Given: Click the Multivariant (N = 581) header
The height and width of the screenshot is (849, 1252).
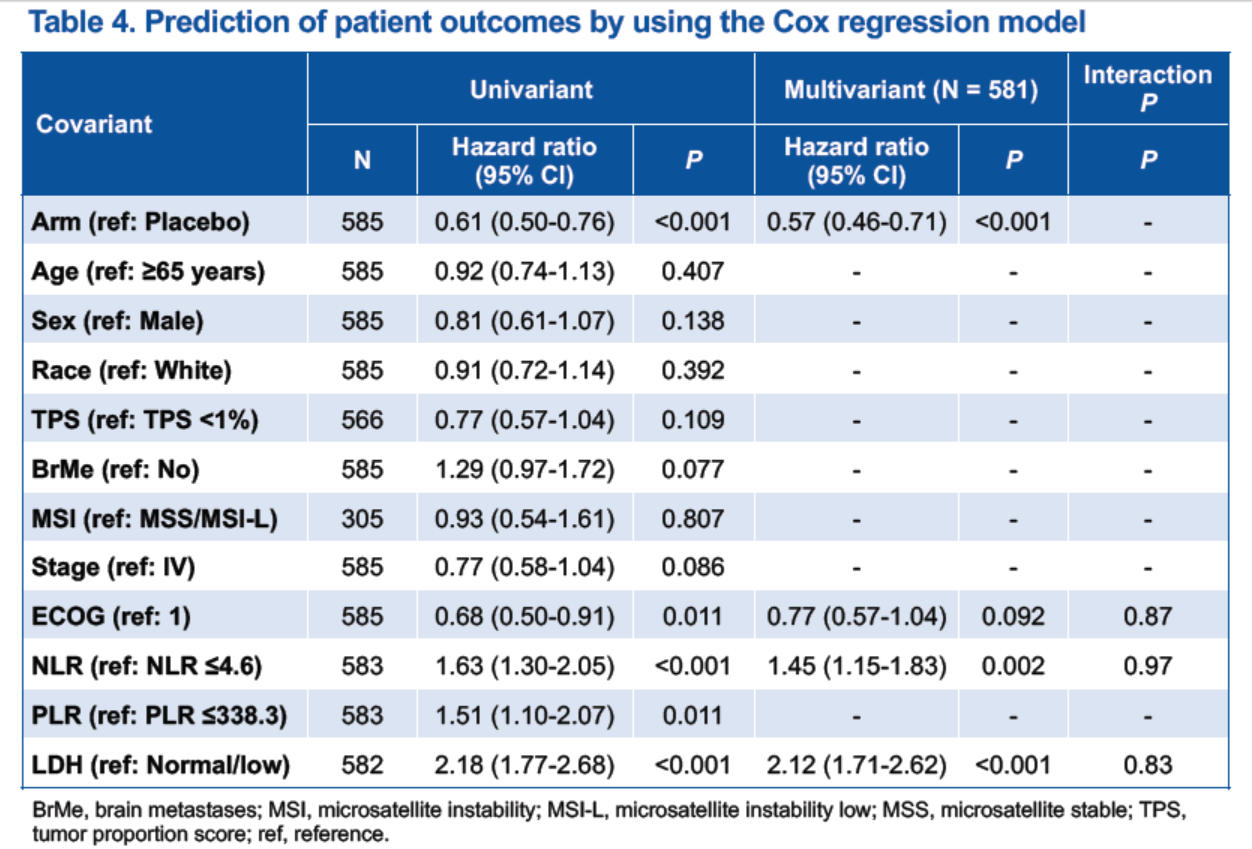Looking at the screenshot, I should pos(910,90).
